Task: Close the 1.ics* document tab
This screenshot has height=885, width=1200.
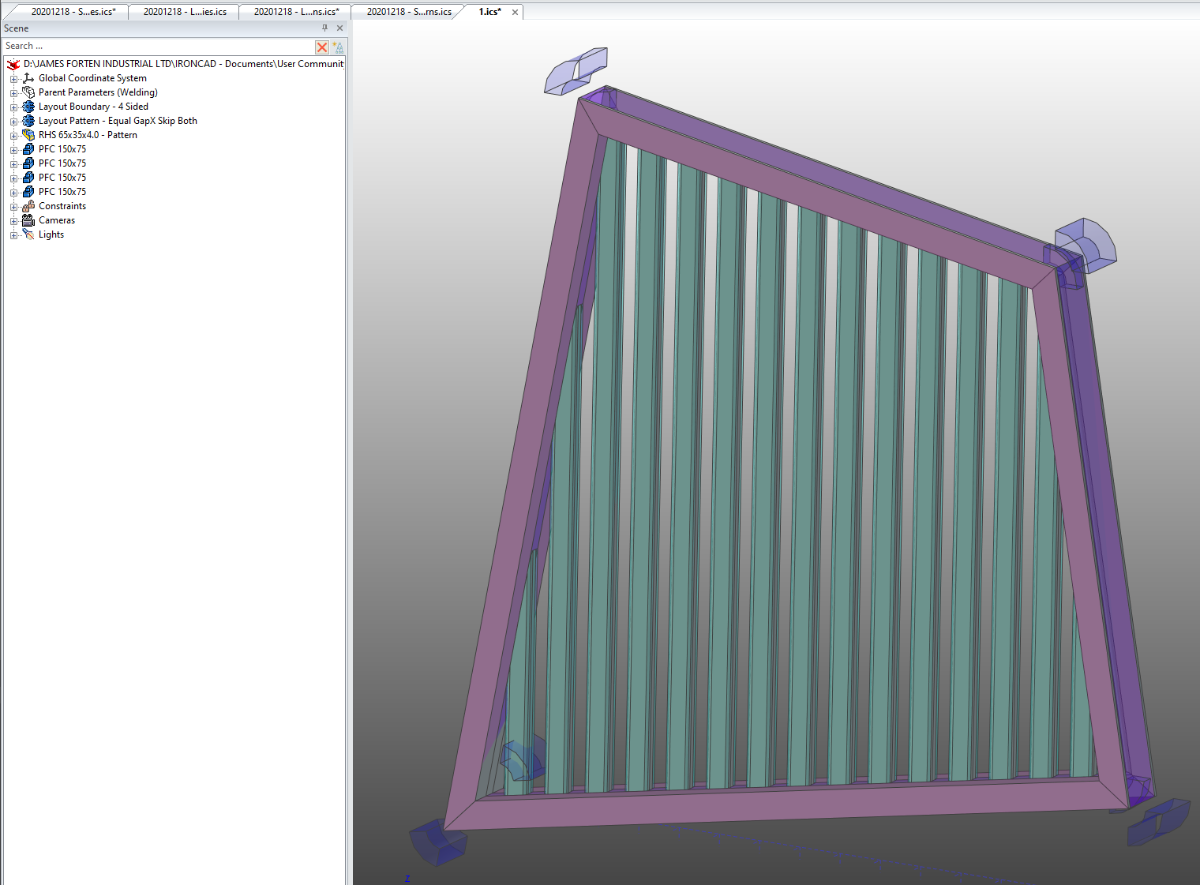Action: (x=514, y=12)
